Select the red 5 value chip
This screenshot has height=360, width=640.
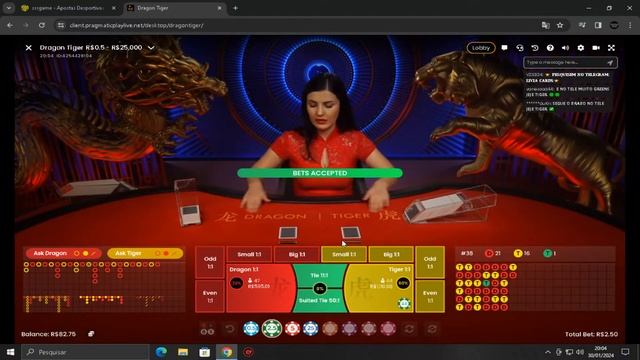[292, 329]
